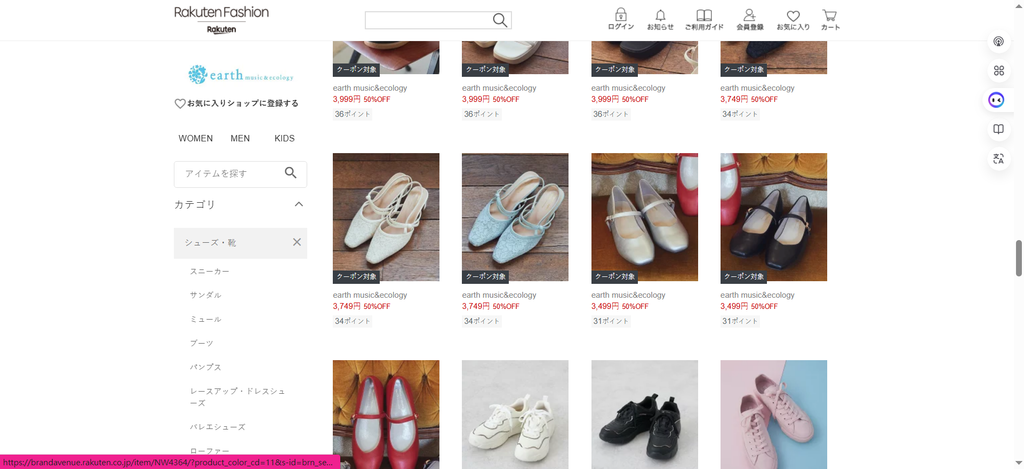This screenshot has height=469, width=1024.
Task: Open the パンプス category link
Action: (x=206, y=367)
